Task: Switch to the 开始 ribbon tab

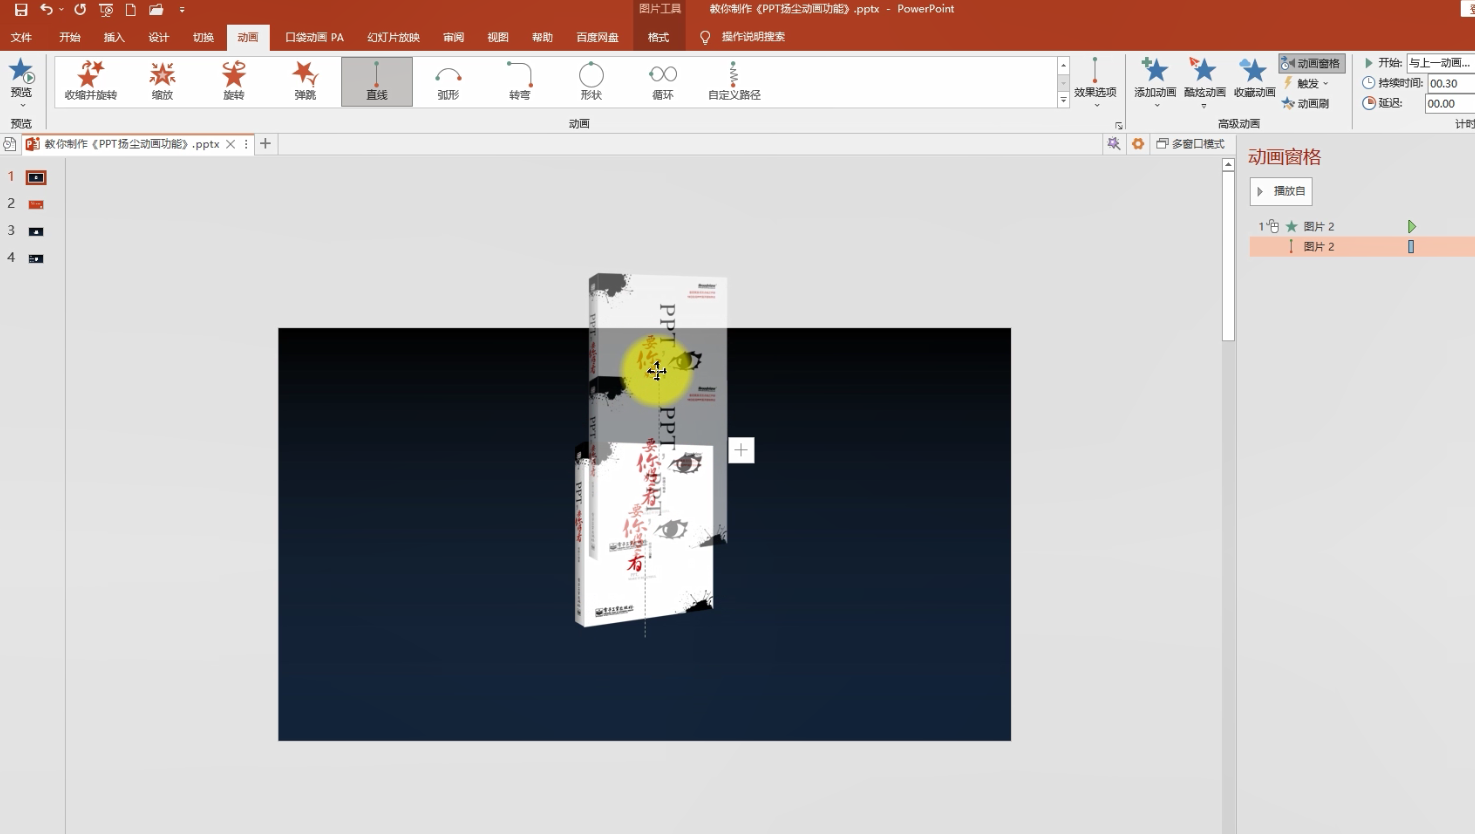Action: (x=70, y=37)
